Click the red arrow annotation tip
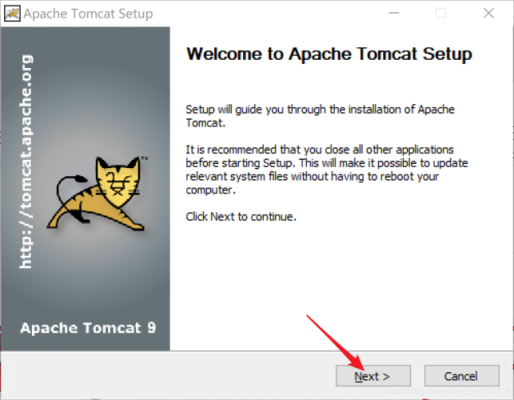The height and width of the screenshot is (400, 514). 362,368
